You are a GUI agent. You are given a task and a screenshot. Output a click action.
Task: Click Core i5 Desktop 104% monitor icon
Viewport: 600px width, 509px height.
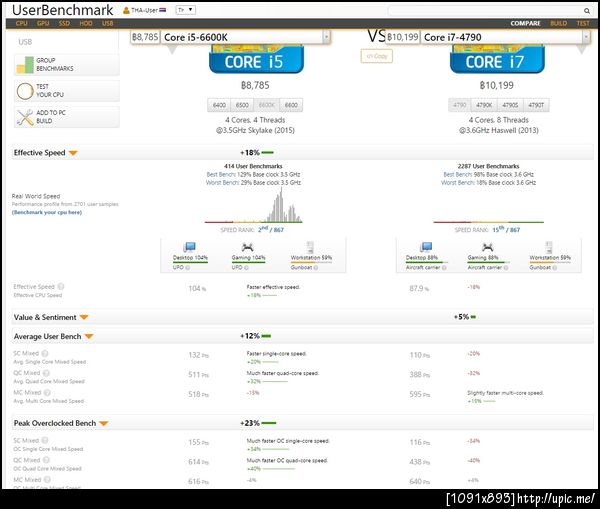pos(189,247)
